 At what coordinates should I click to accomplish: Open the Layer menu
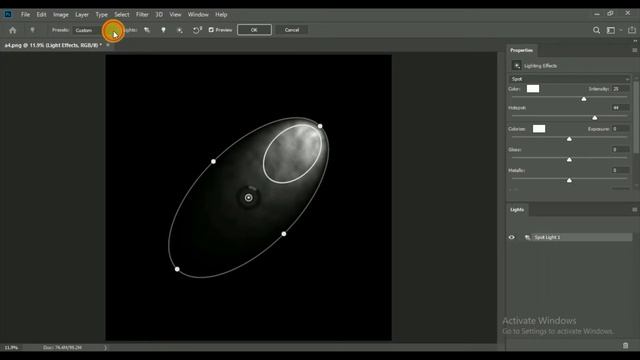tap(82, 14)
